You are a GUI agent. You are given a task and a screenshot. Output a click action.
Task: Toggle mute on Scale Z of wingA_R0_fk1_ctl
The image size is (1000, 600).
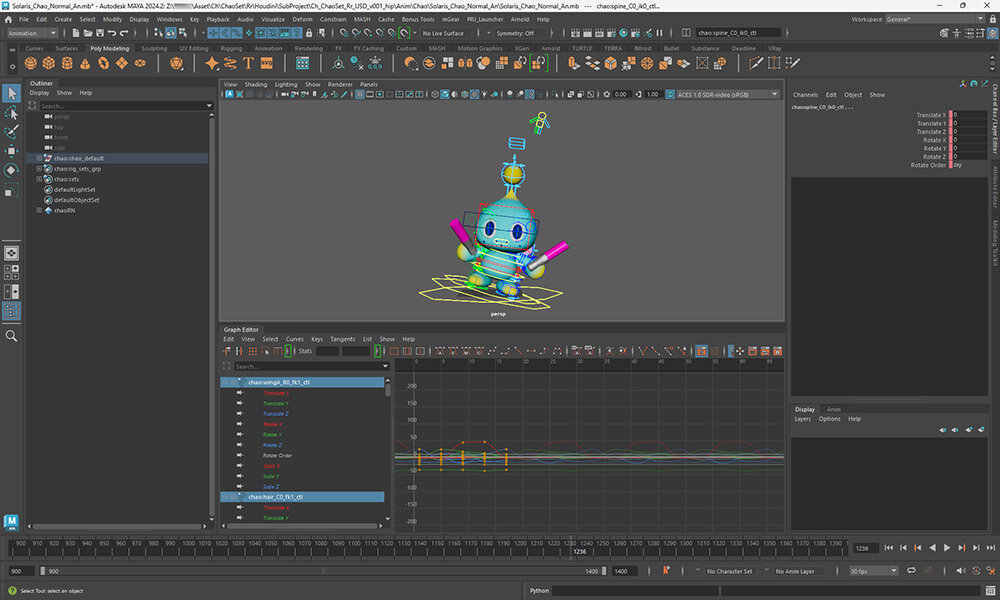240,487
